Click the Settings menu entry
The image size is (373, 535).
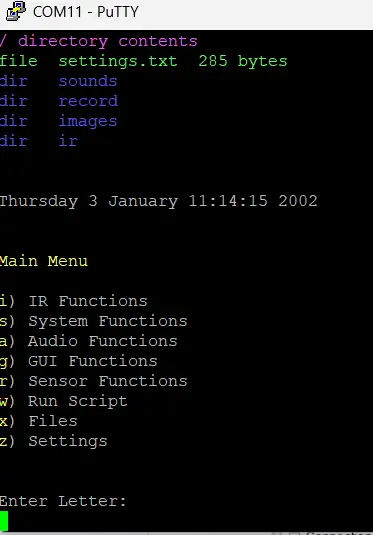click(54, 442)
